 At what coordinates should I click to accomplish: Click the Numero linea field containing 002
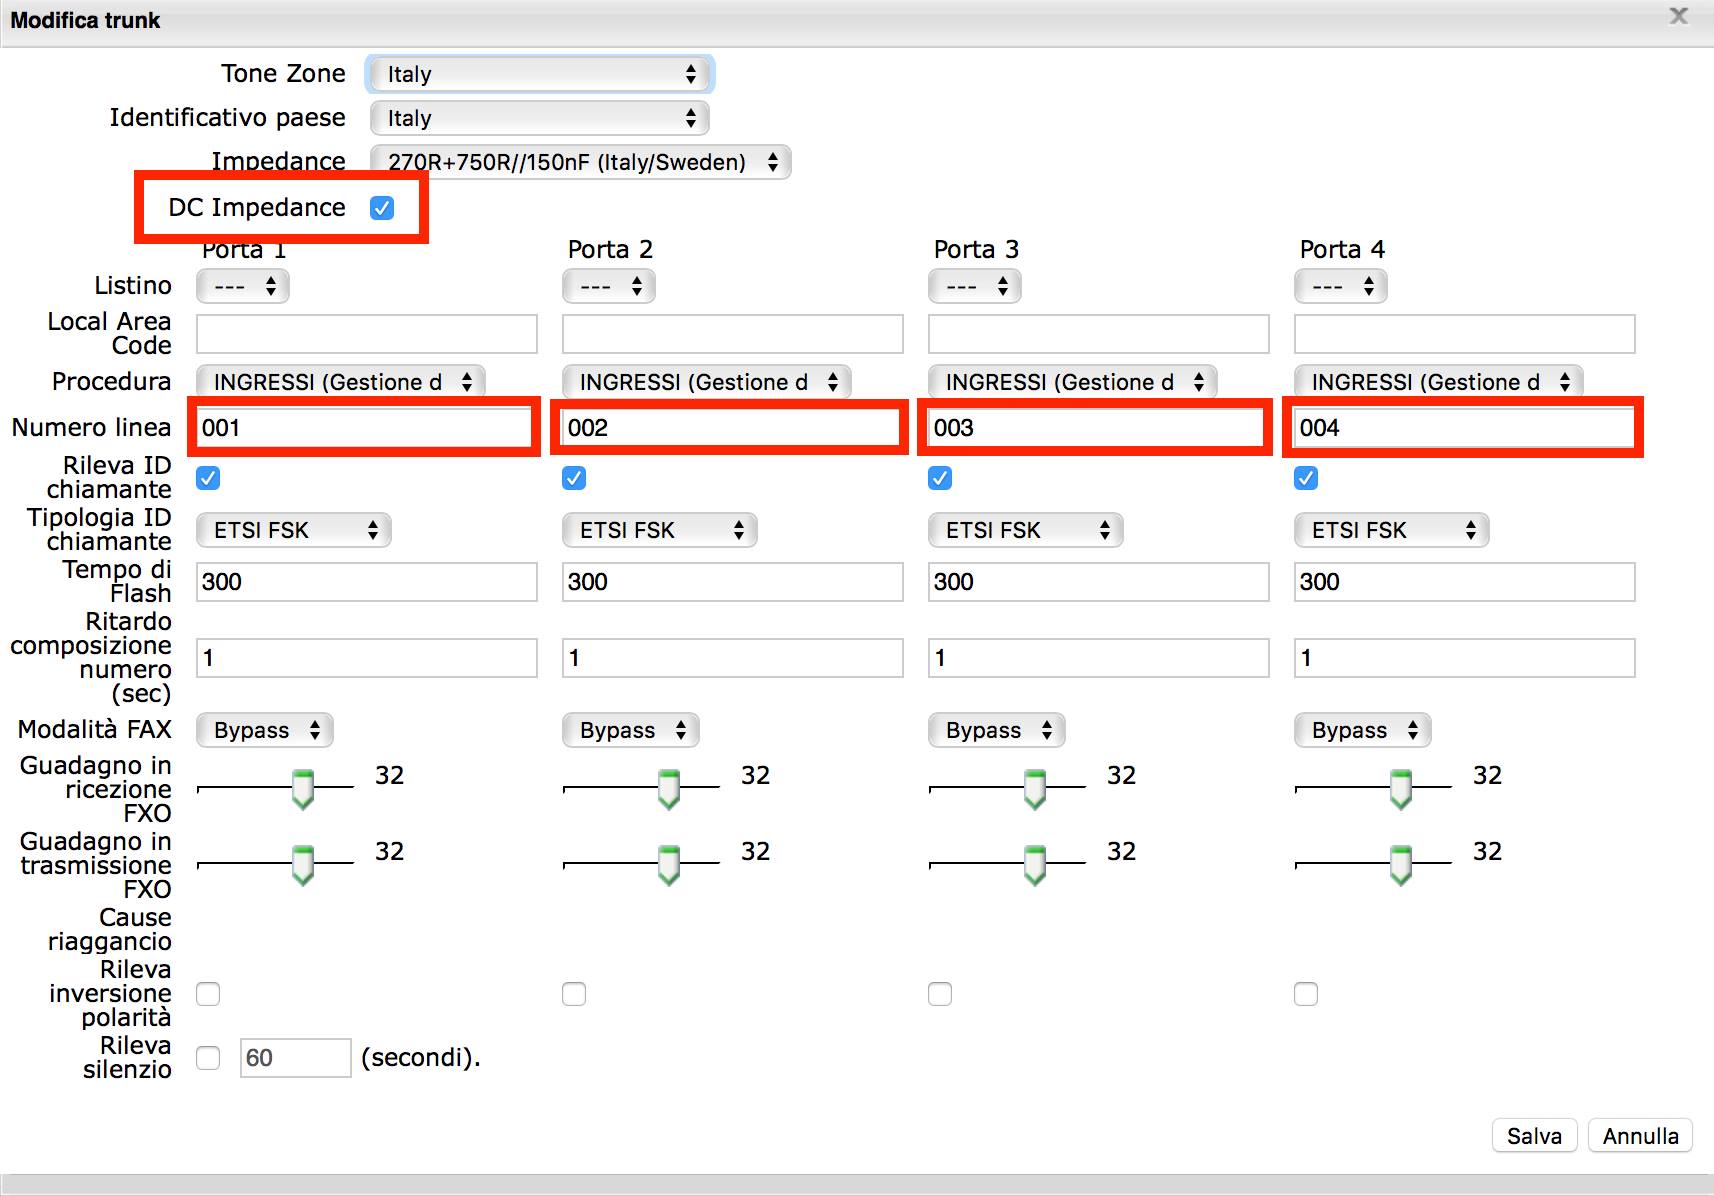click(732, 428)
